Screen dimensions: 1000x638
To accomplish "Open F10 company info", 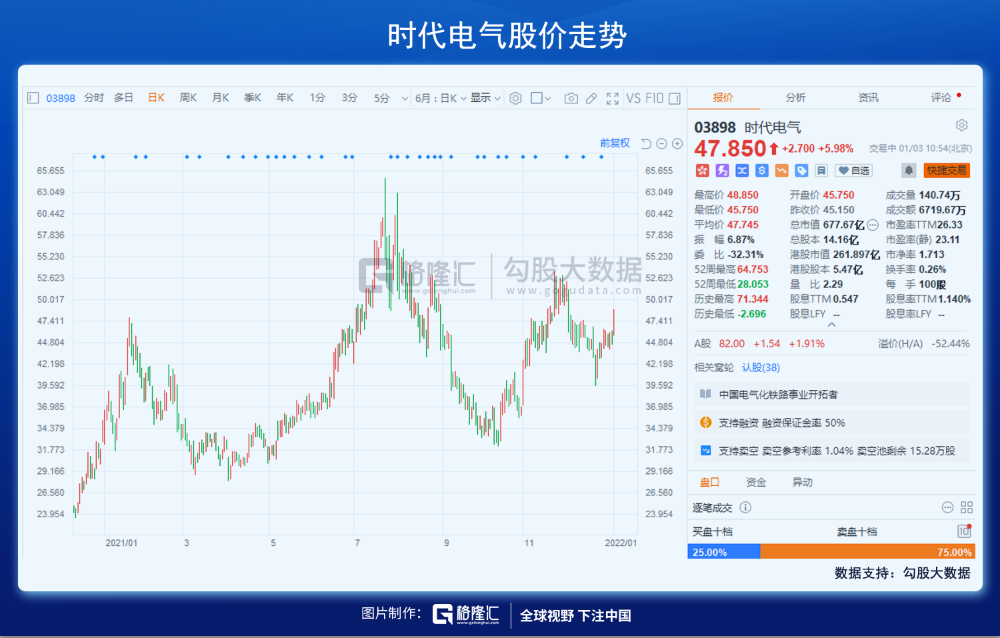I will tap(654, 98).
